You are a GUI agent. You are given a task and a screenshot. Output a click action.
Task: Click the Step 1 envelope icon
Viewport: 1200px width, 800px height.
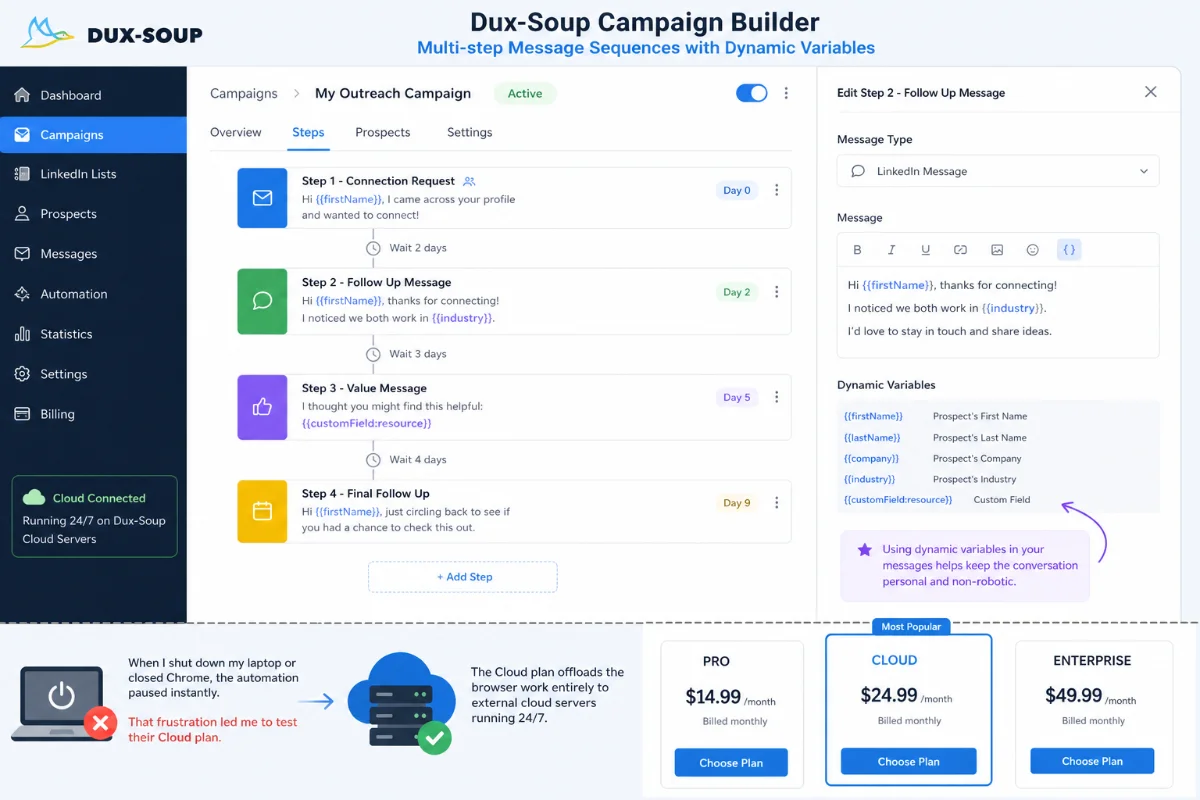coord(262,198)
